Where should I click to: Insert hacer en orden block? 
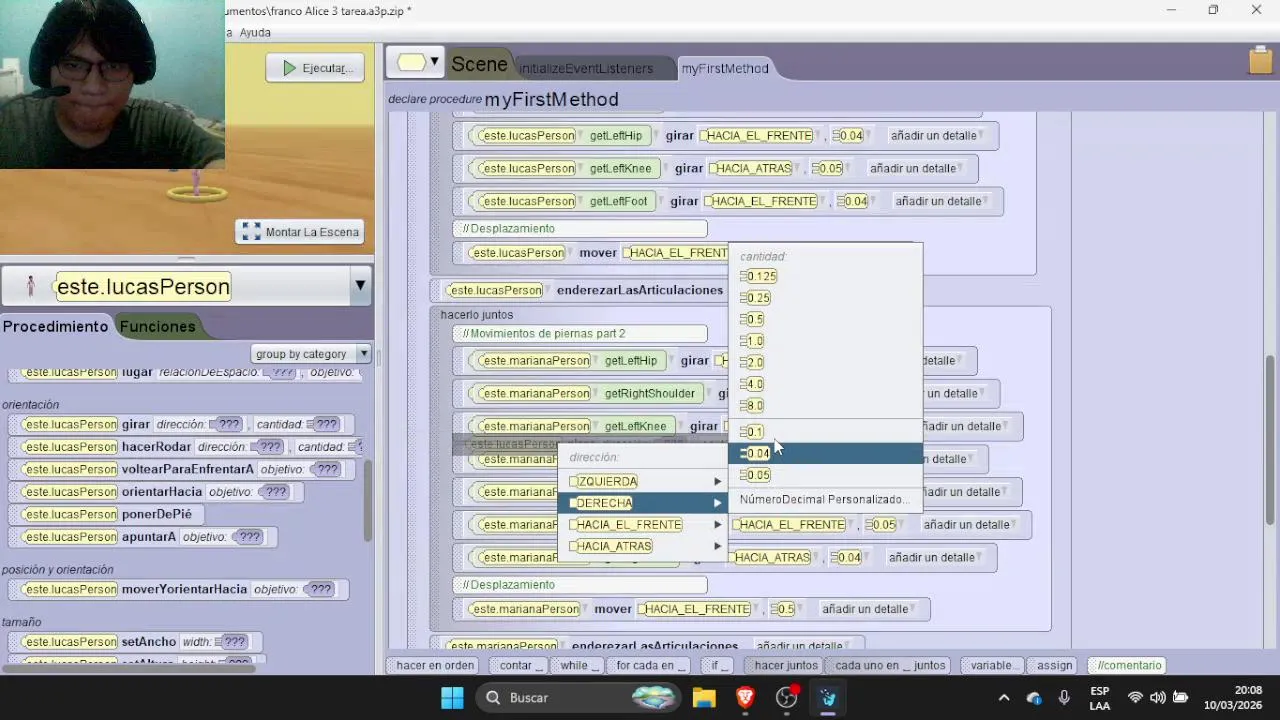pyautogui.click(x=435, y=665)
